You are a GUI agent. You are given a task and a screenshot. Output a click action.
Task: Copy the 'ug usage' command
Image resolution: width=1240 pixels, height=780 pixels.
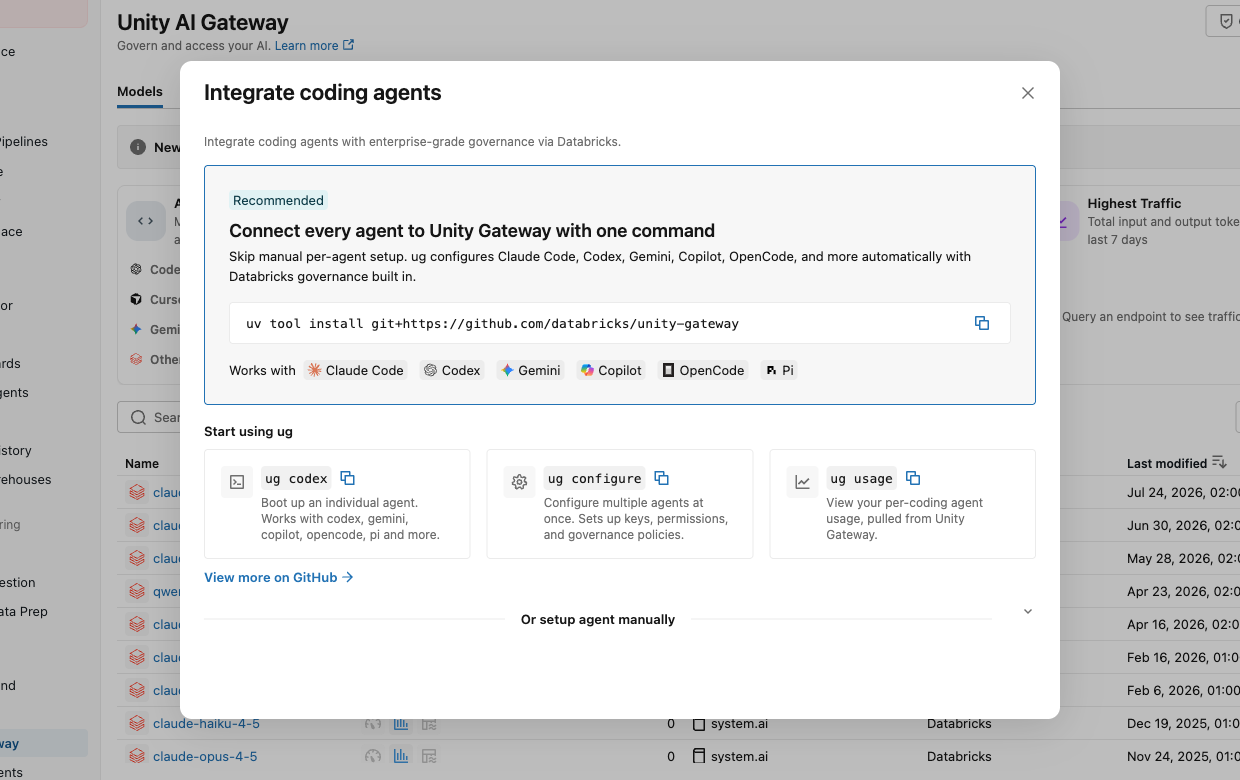(x=912, y=478)
